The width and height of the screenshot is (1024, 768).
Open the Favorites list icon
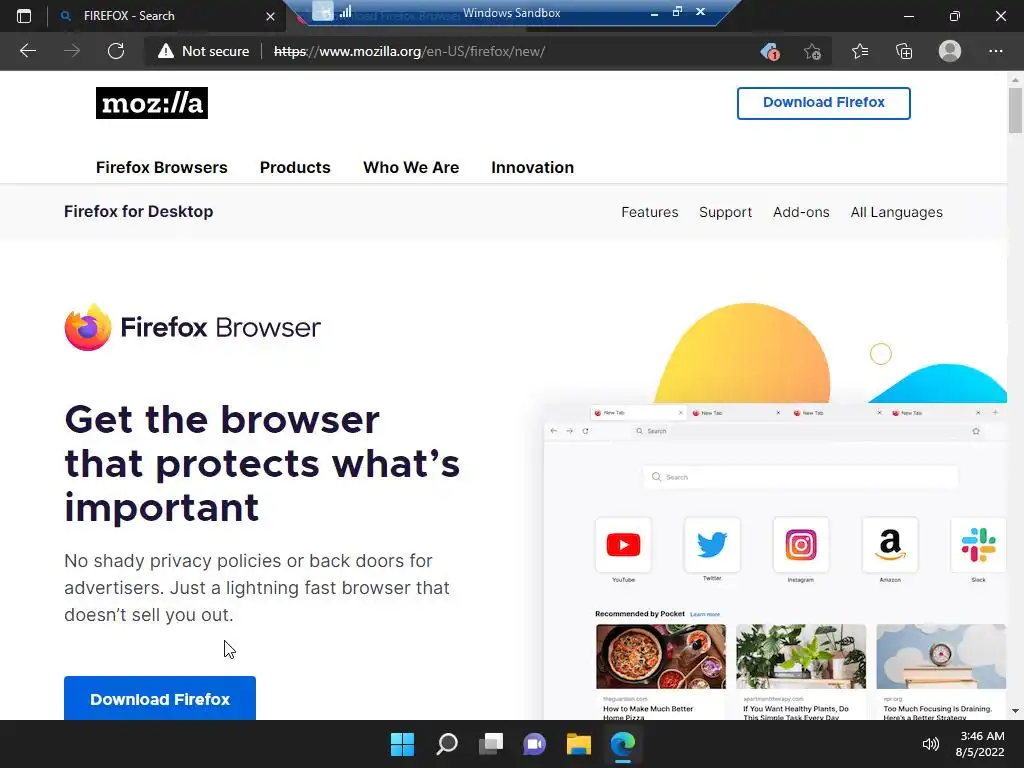[x=859, y=51]
